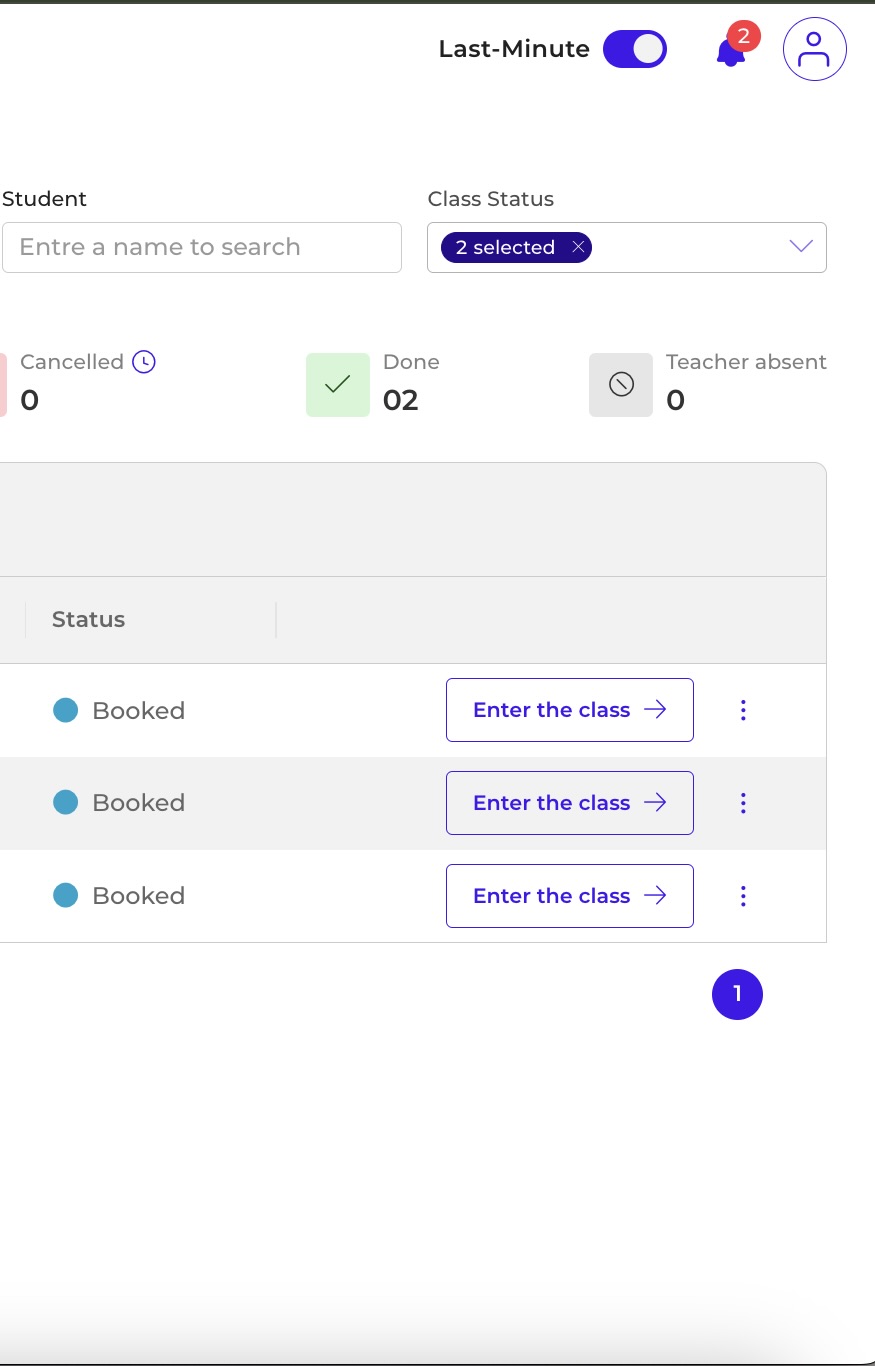Click the green Done checkmark icon
The width and height of the screenshot is (875, 1366).
click(x=338, y=384)
